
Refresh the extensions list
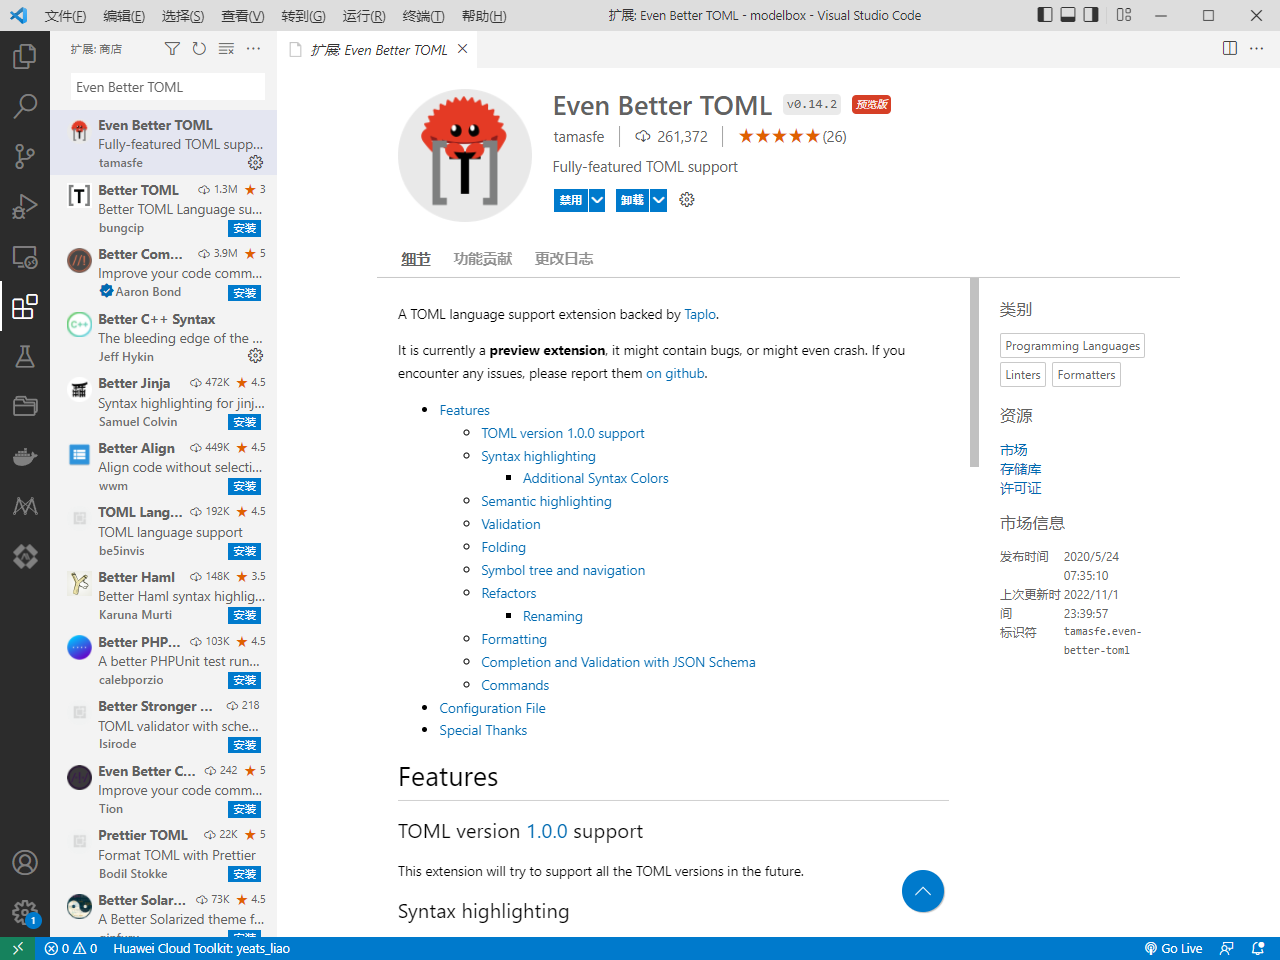click(199, 49)
